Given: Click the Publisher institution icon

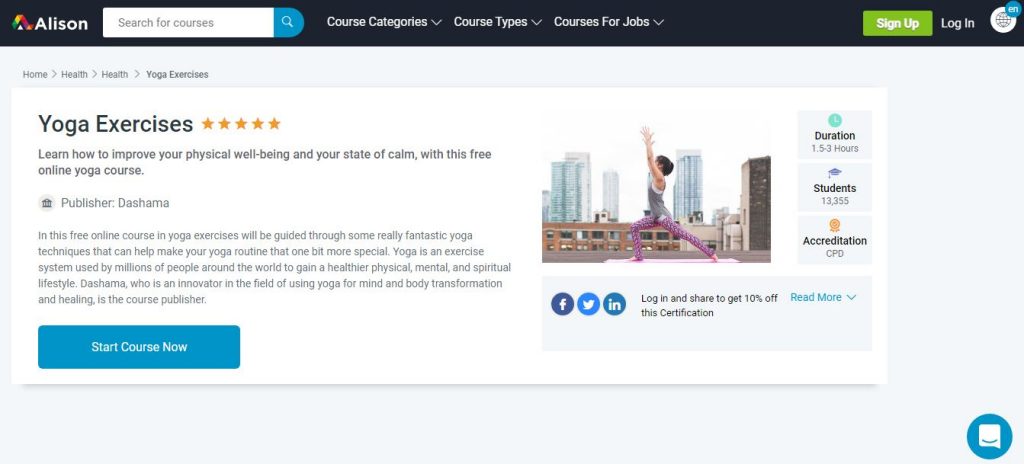Looking at the screenshot, I should 47,203.
